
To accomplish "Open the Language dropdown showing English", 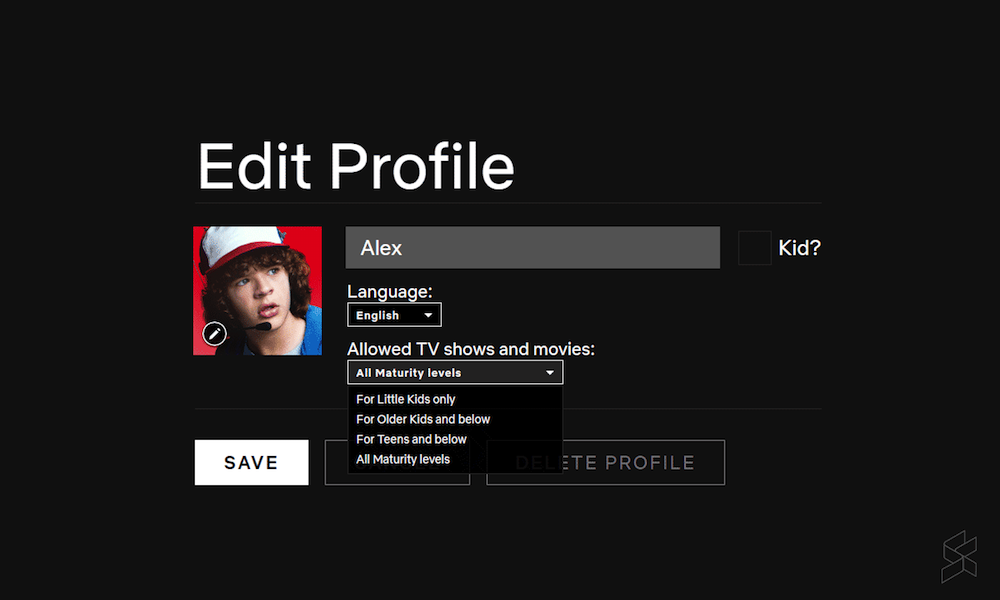I will point(394,314).
